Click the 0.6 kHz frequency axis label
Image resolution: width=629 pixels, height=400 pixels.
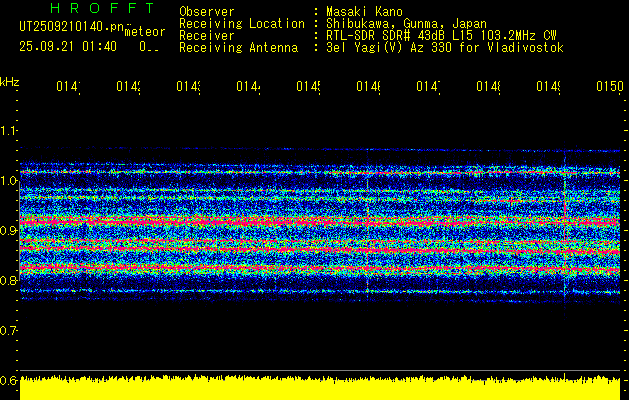(9, 380)
